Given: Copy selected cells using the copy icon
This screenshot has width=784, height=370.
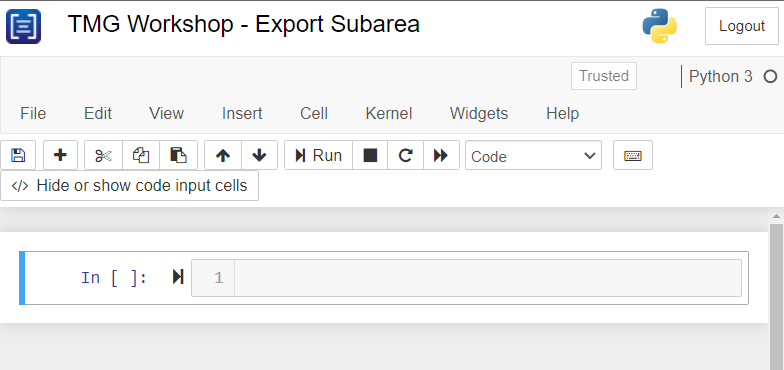Looking at the screenshot, I should pyautogui.click(x=141, y=156).
